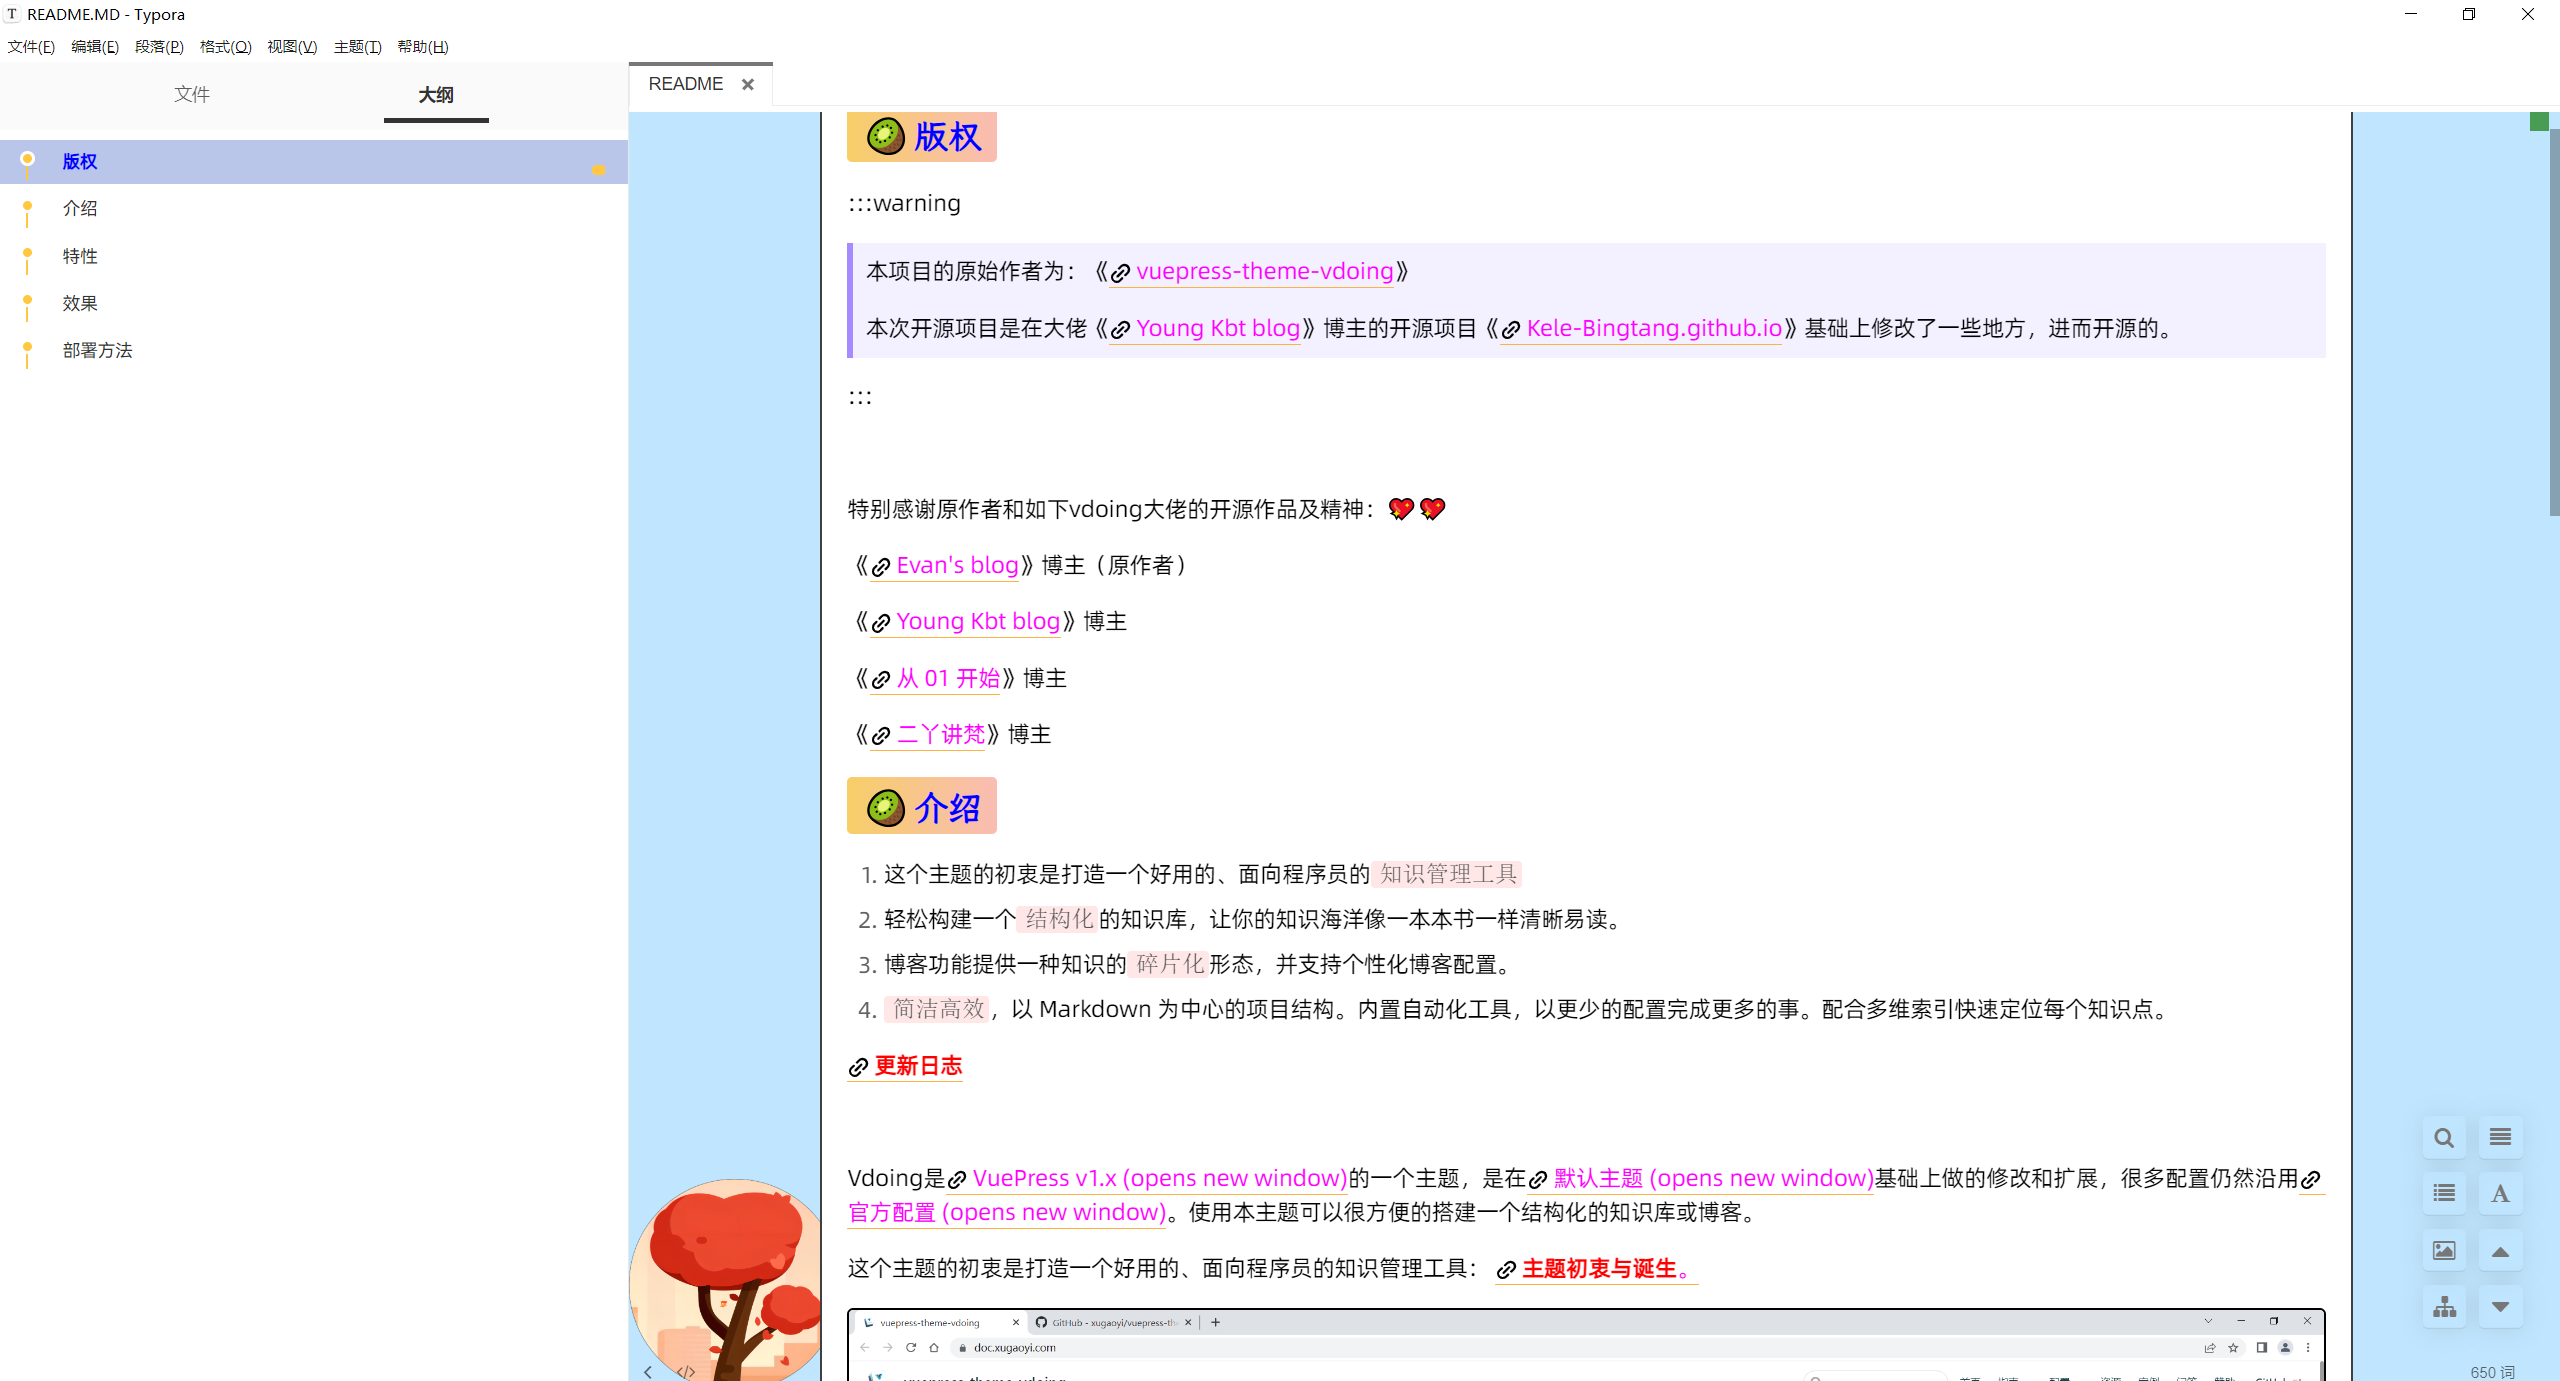Image resolution: width=2560 pixels, height=1381 pixels.
Task: Toggle source code mode icon
Action: [686, 1371]
